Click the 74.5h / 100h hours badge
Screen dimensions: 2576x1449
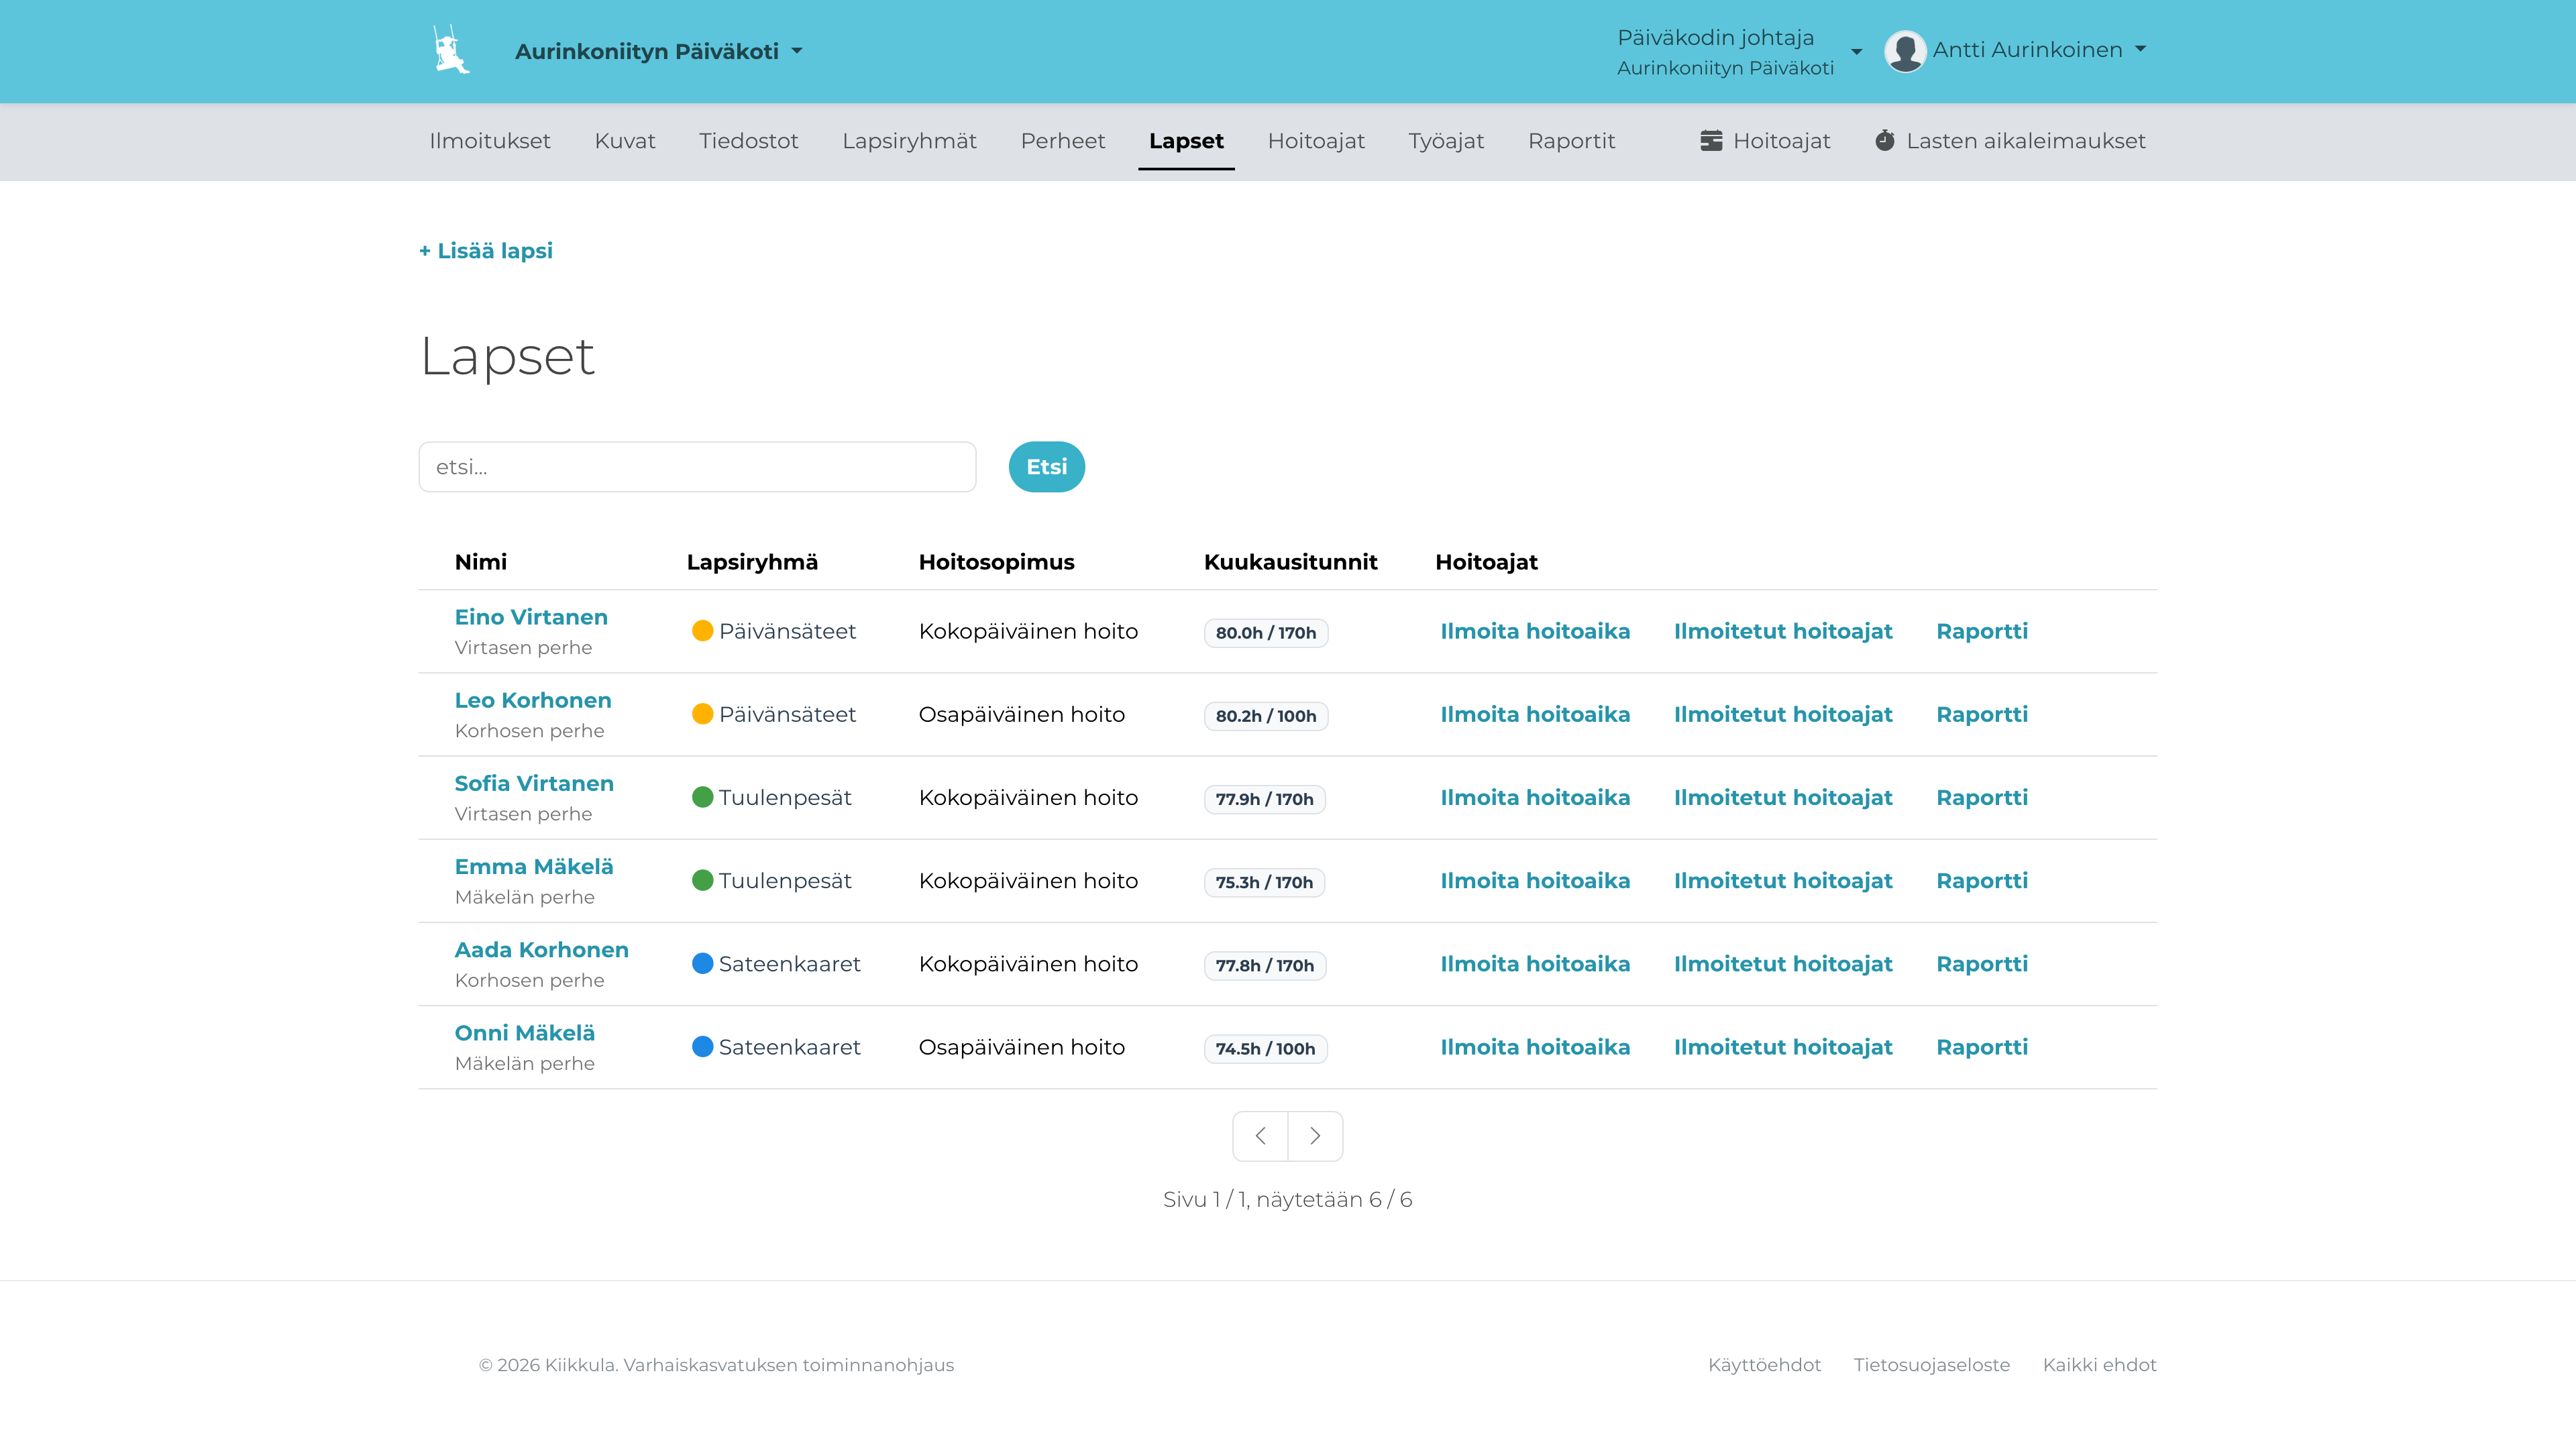tap(1265, 1049)
